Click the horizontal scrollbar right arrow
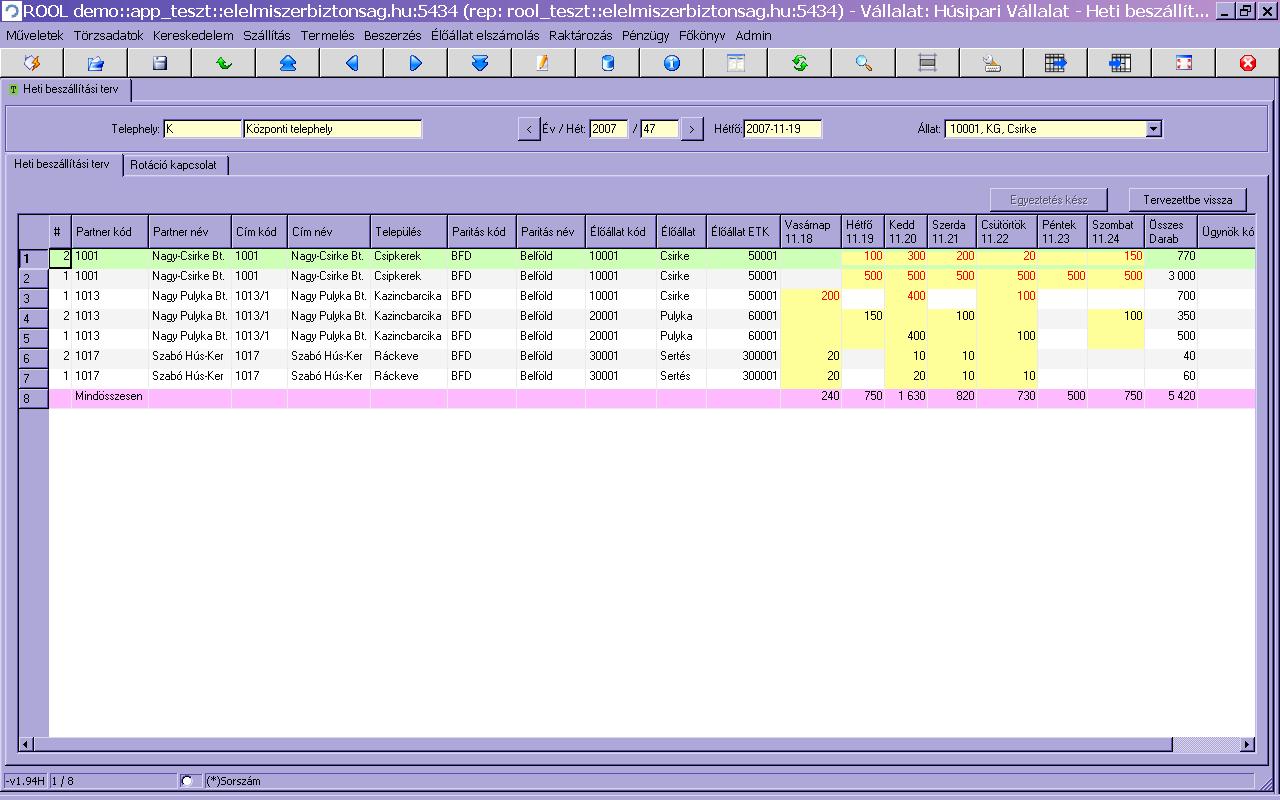 (1247, 744)
